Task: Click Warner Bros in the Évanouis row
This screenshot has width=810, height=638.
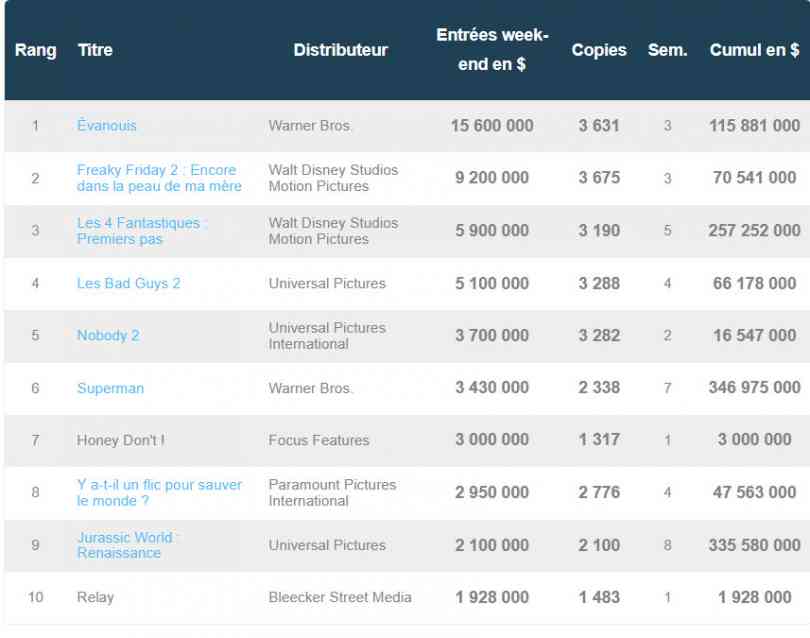Action: (x=309, y=126)
